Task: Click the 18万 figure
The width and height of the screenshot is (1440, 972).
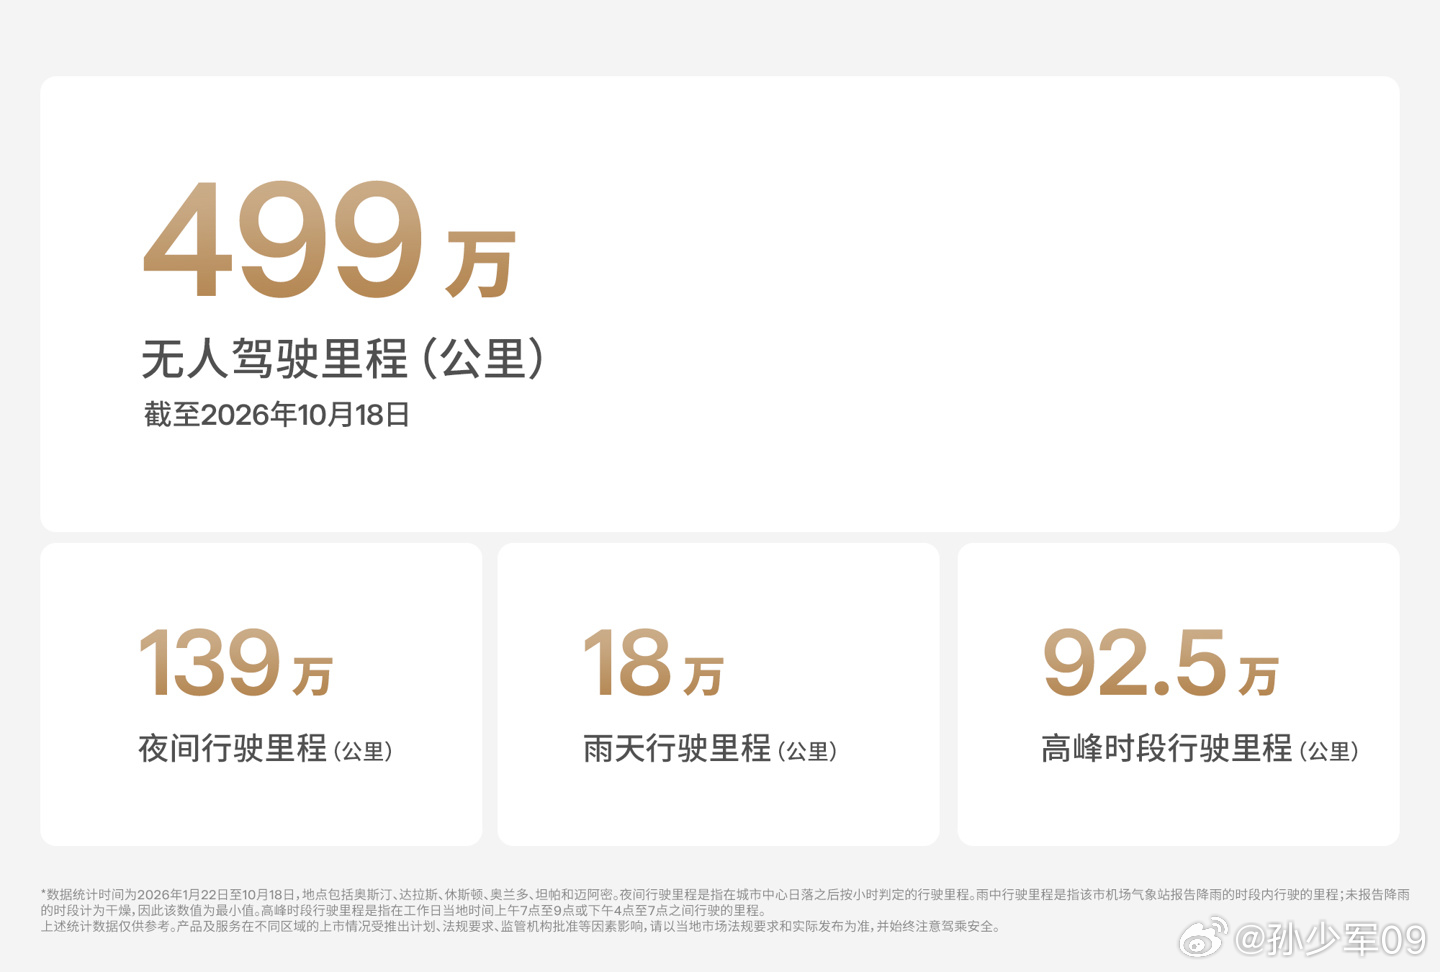Action: 653,663
